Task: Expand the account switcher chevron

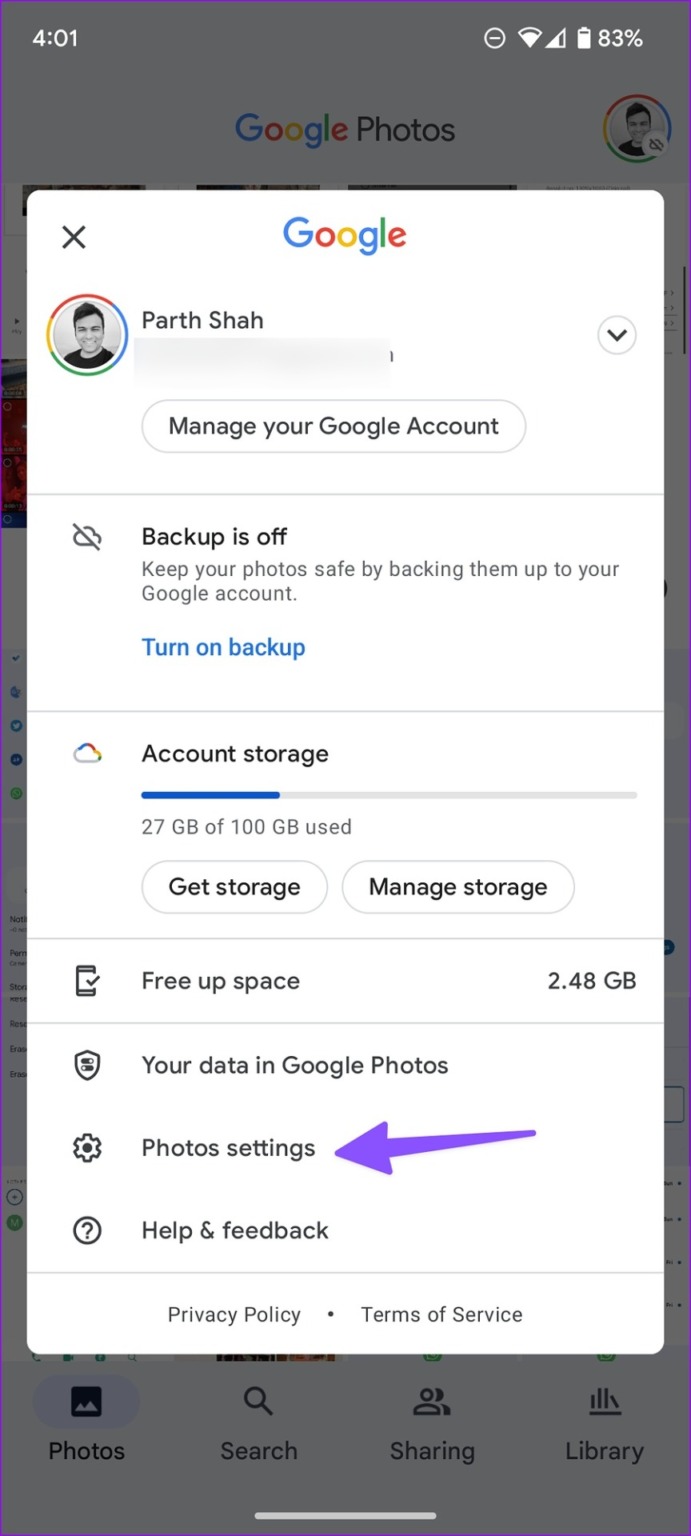Action: tap(617, 335)
